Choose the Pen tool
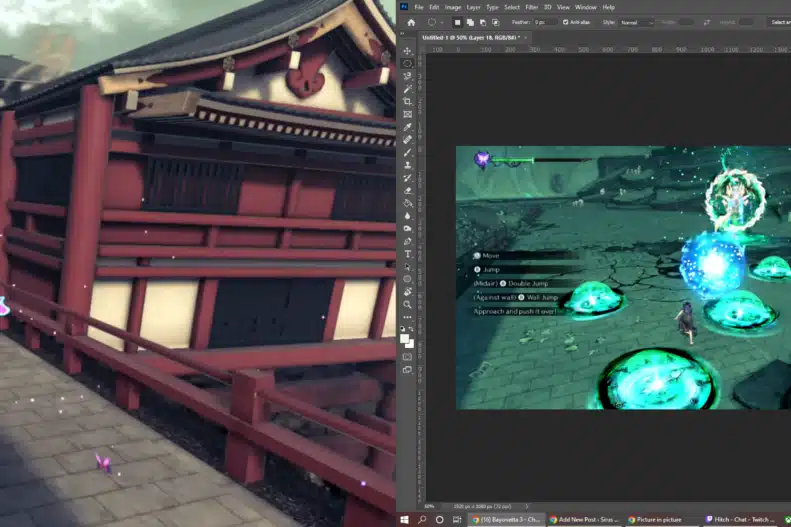Viewport: 791px width, 527px height. (407, 241)
